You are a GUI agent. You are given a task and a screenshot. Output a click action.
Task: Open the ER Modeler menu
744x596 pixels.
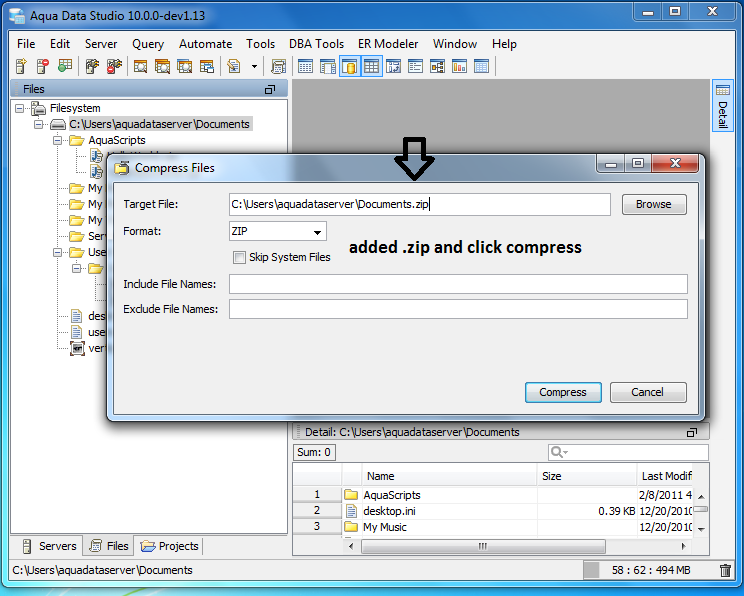pyautogui.click(x=388, y=44)
